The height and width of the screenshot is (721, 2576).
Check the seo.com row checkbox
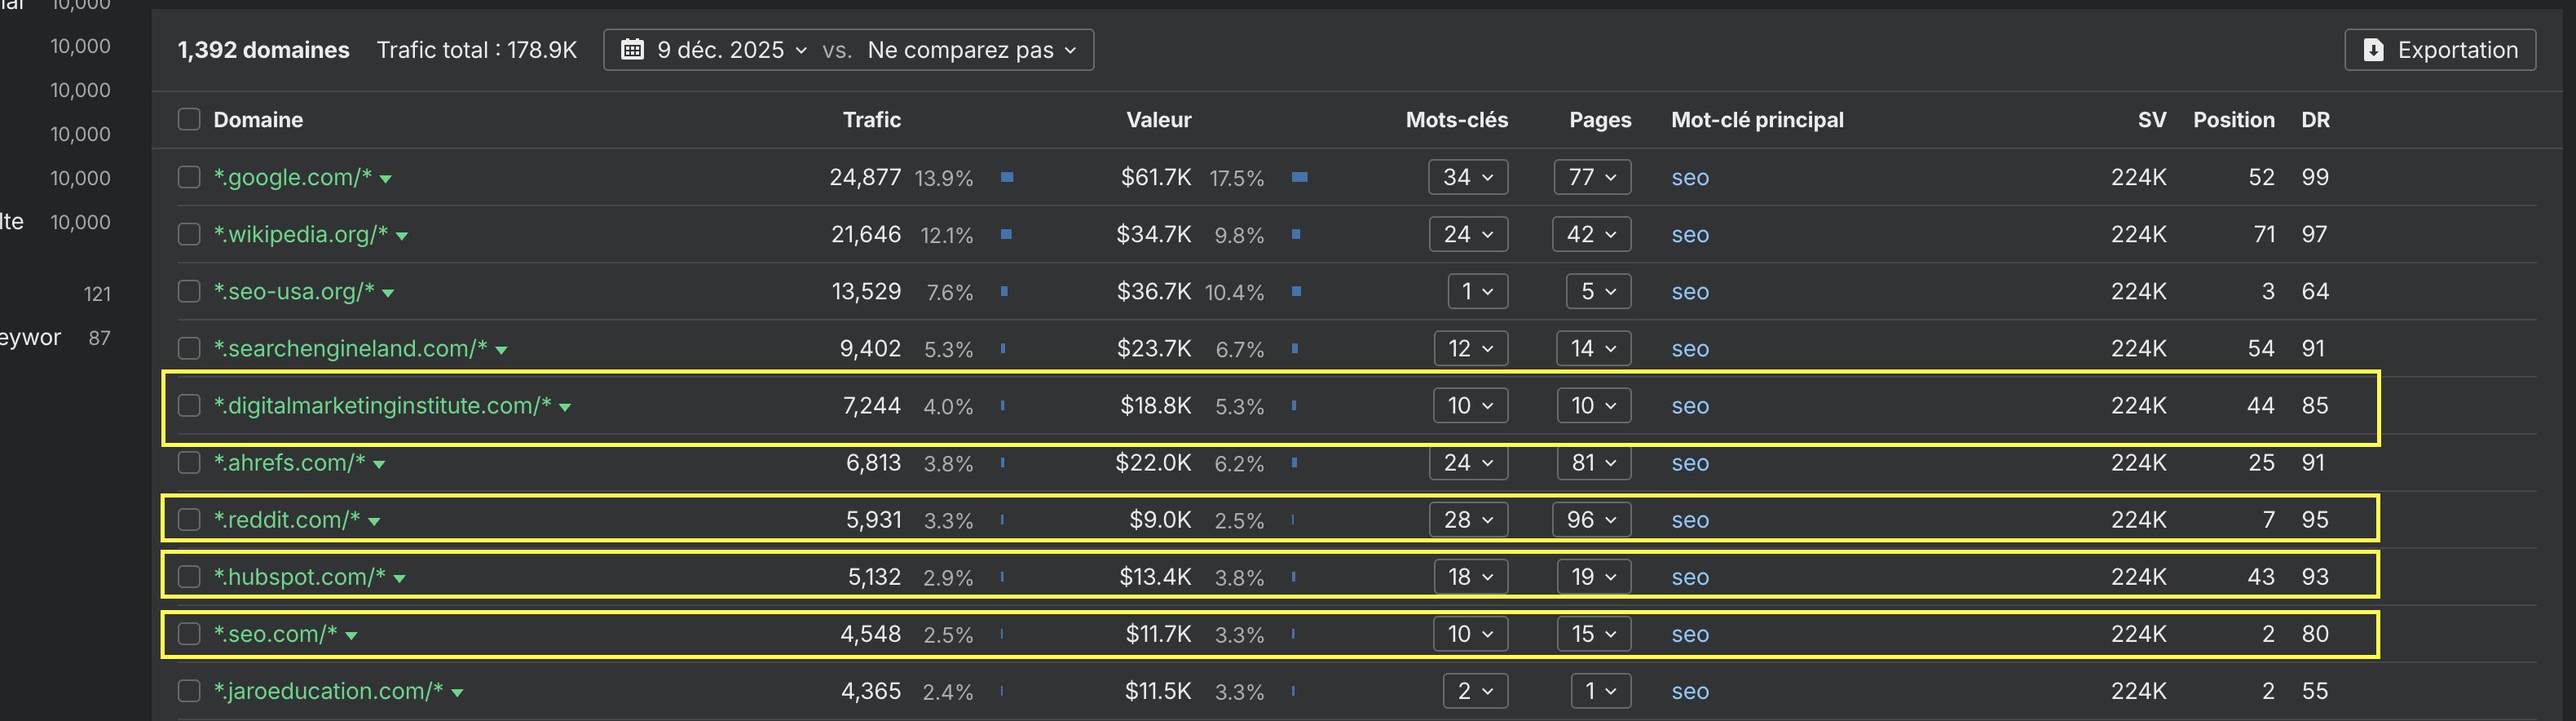point(189,633)
